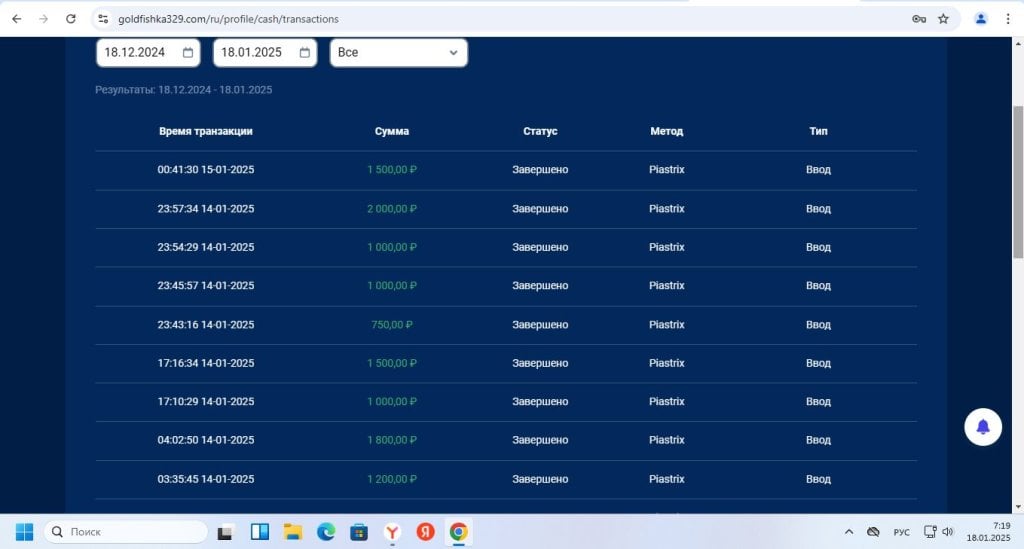Viewport: 1024px width, 549px height.
Task: Select the transaction time 17:16:34 14-01-2025
Action: coord(206,363)
